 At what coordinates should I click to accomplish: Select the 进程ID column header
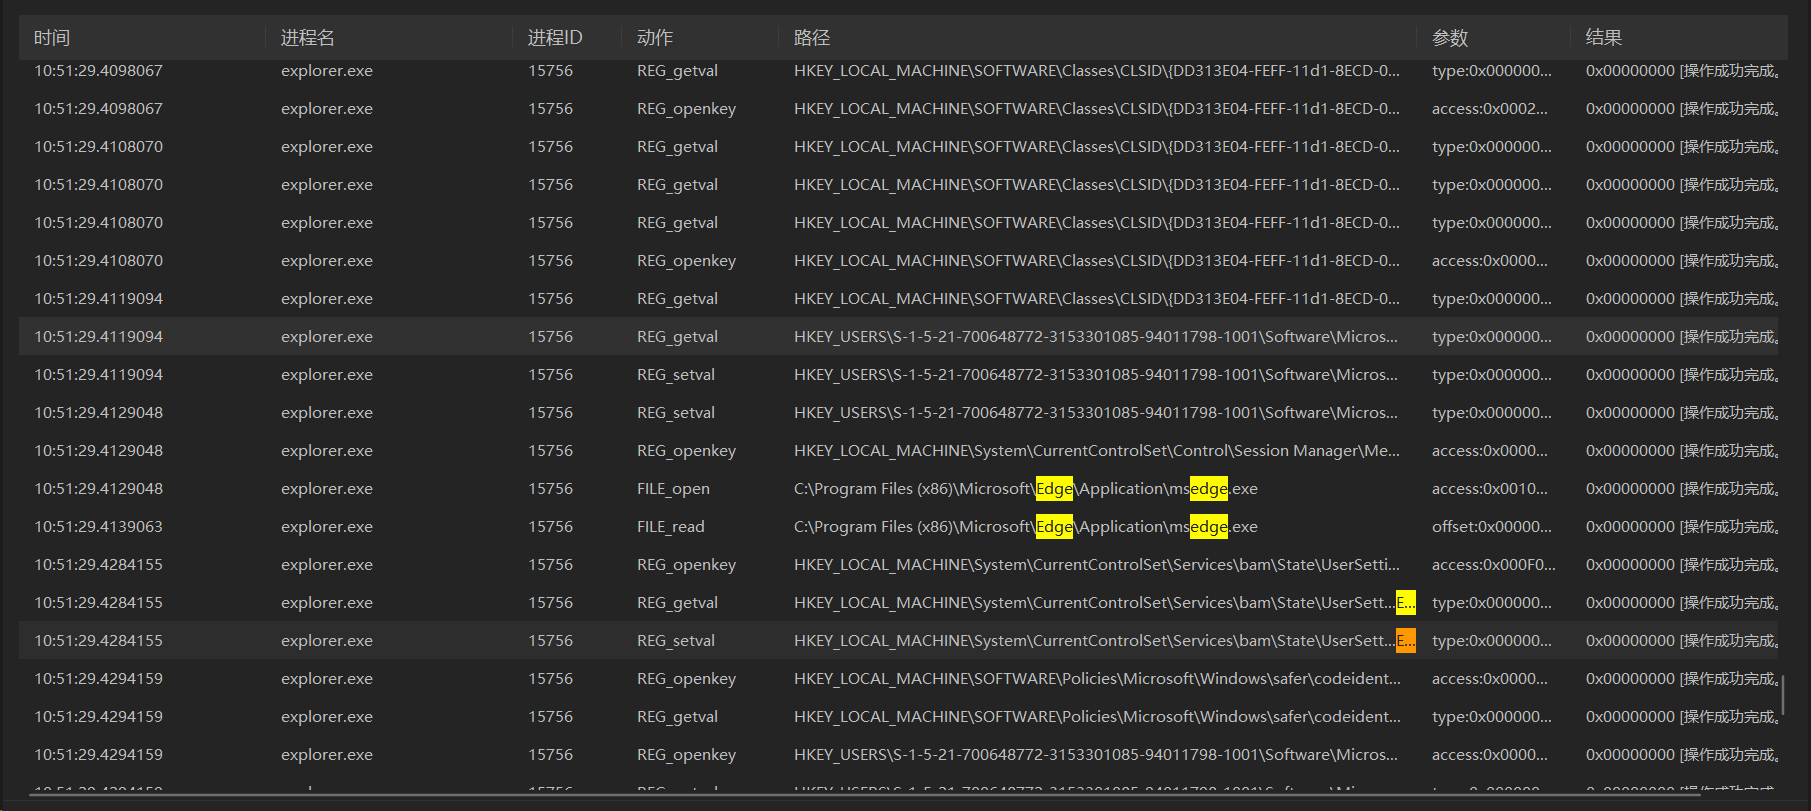(555, 38)
